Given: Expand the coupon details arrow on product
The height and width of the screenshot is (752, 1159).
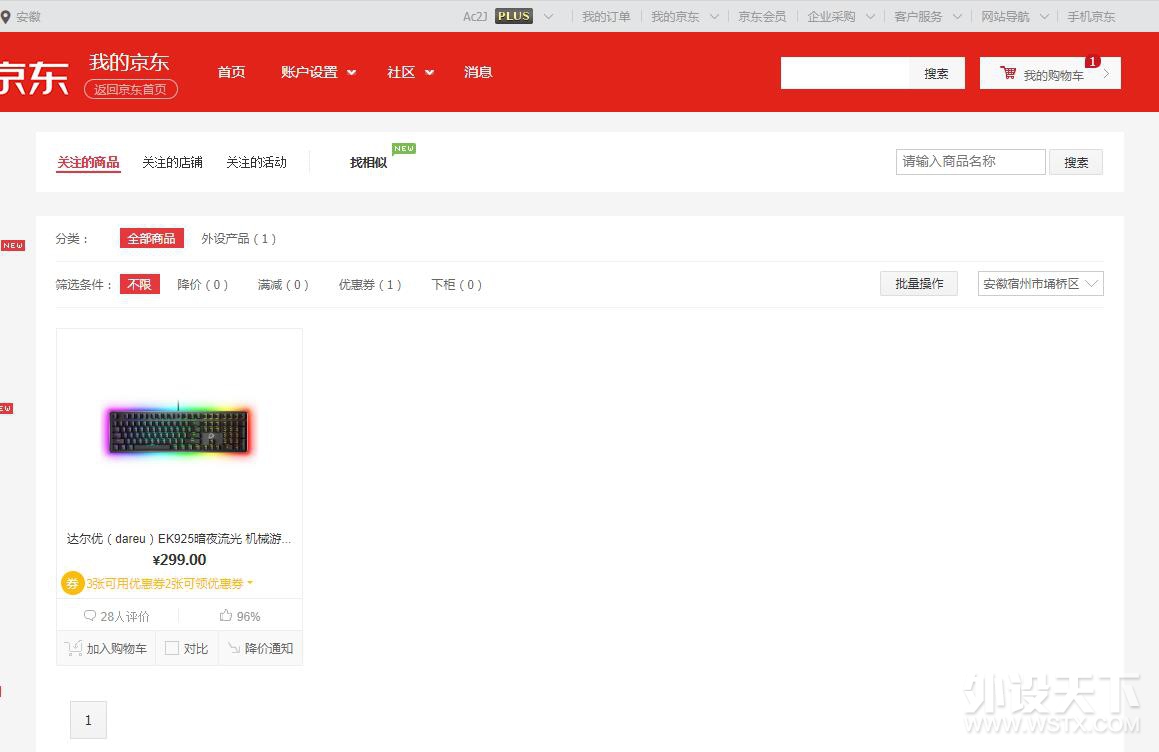Looking at the screenshot, I should click(x=250, y=583).
